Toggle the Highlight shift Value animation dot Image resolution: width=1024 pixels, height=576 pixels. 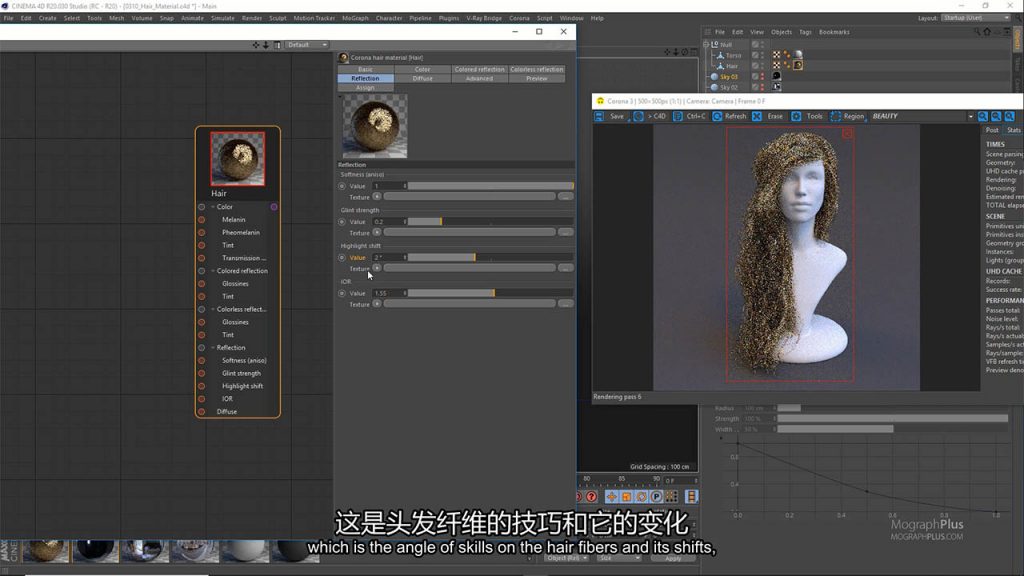pyautogui.click(x=342, y=257)
